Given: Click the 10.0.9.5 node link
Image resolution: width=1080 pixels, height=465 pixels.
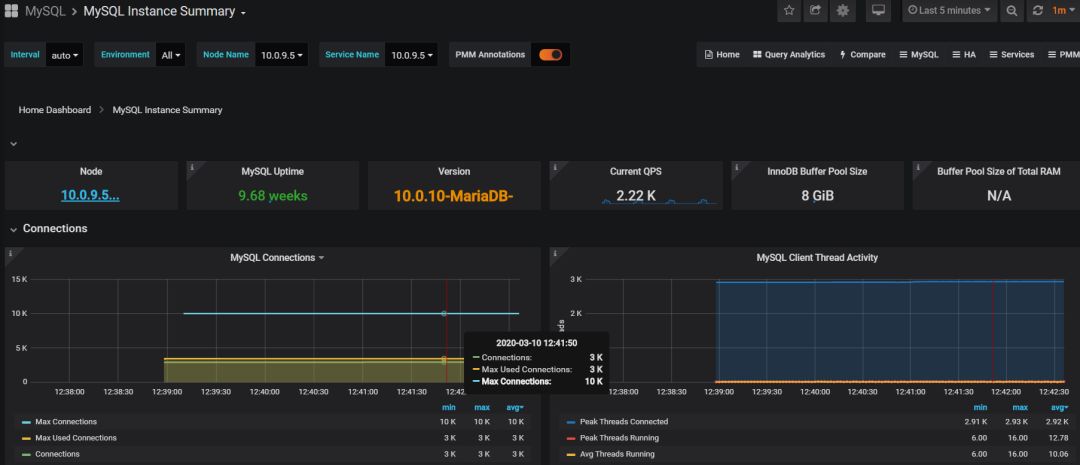Looking at the screenshot, I should (x=90, y=196).
